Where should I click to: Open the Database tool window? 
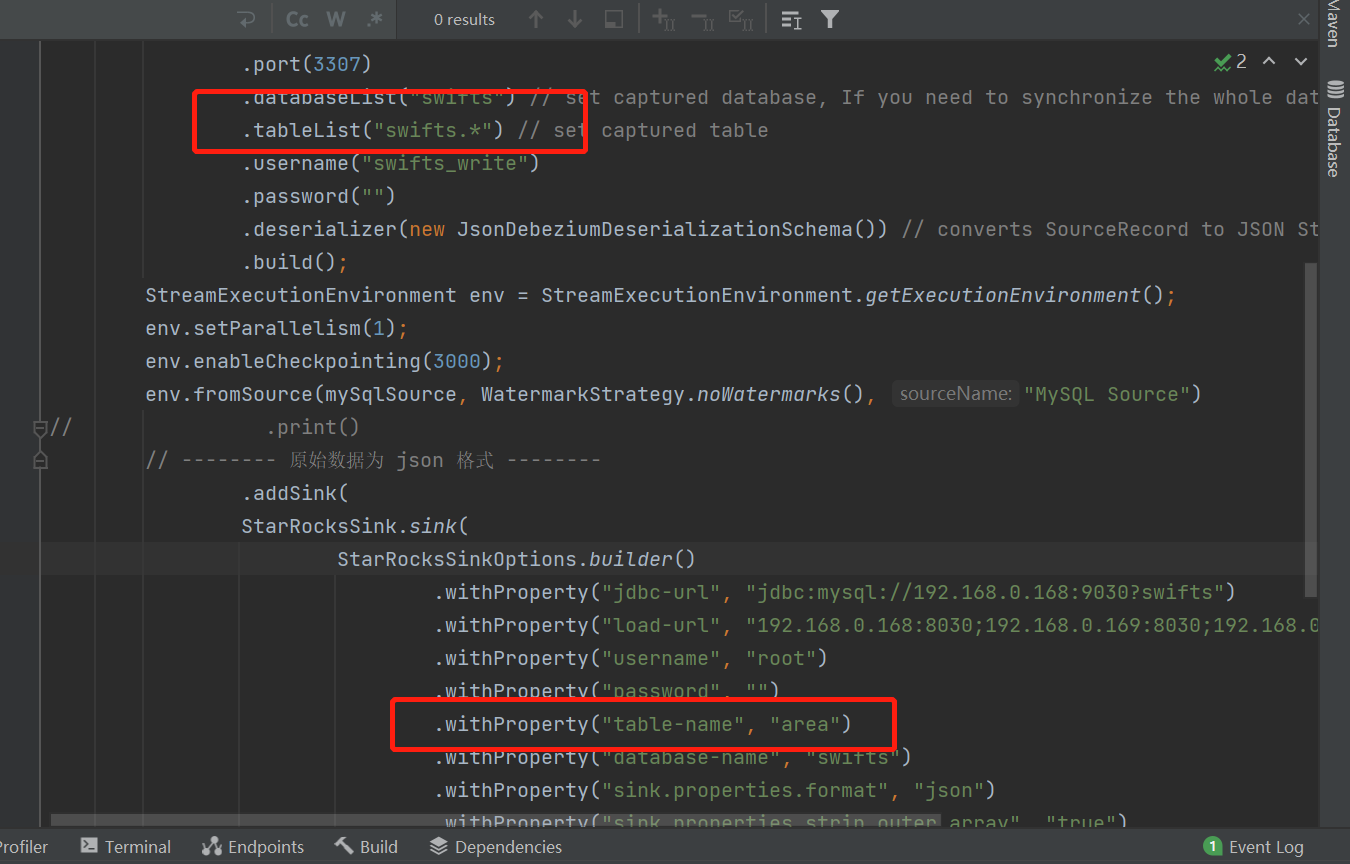[x=1334, y=128]
